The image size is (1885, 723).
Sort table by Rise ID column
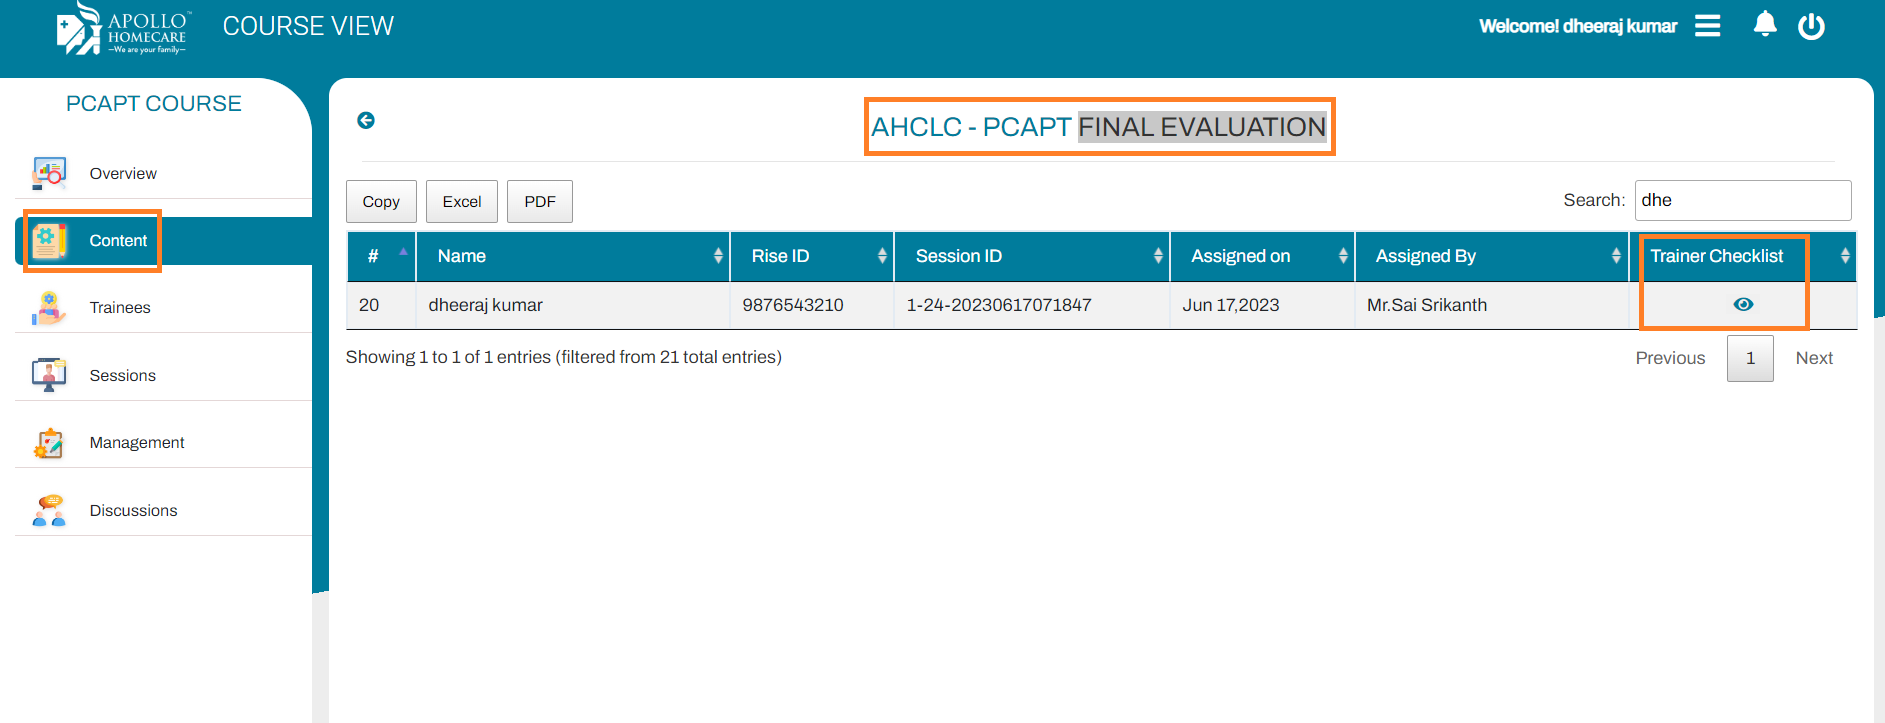click(x=812, y=256)
